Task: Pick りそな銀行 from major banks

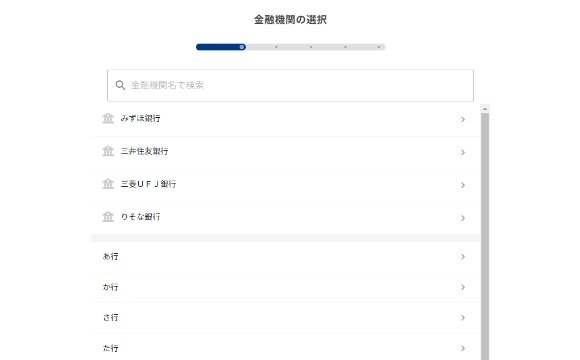Action: coord(141,216)
